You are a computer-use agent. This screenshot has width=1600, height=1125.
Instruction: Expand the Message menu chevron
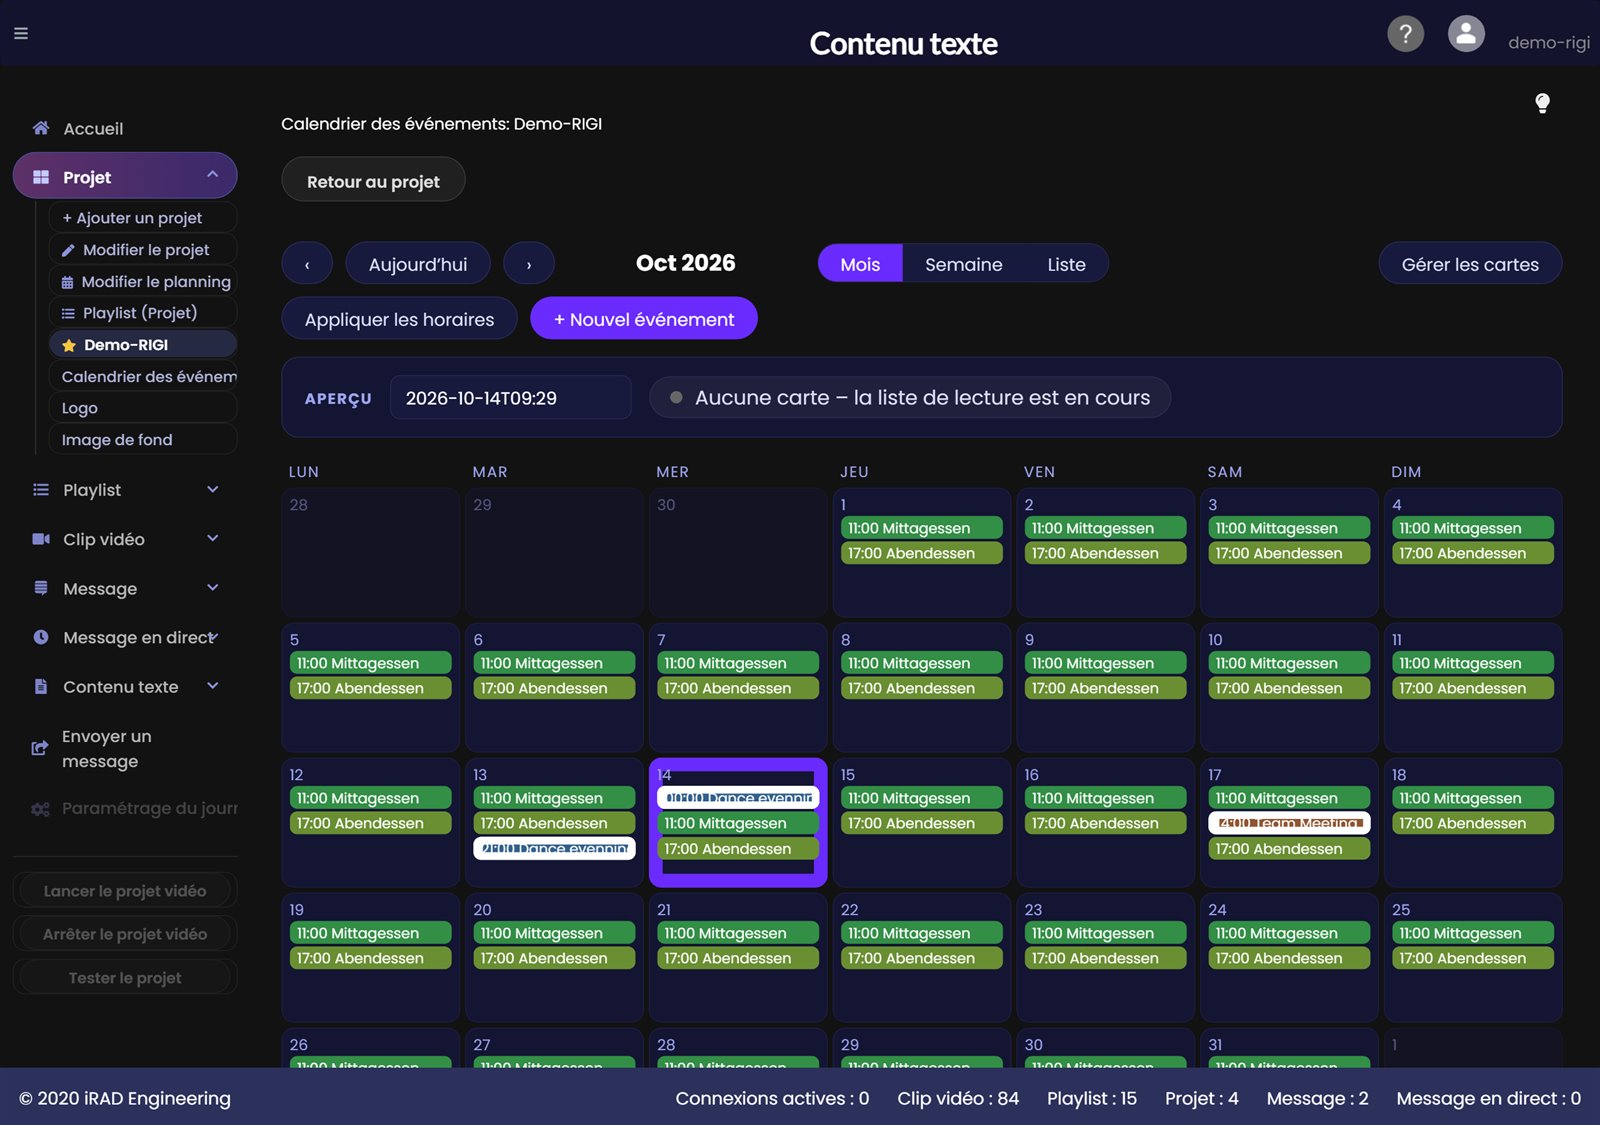(x=212, y=587)
